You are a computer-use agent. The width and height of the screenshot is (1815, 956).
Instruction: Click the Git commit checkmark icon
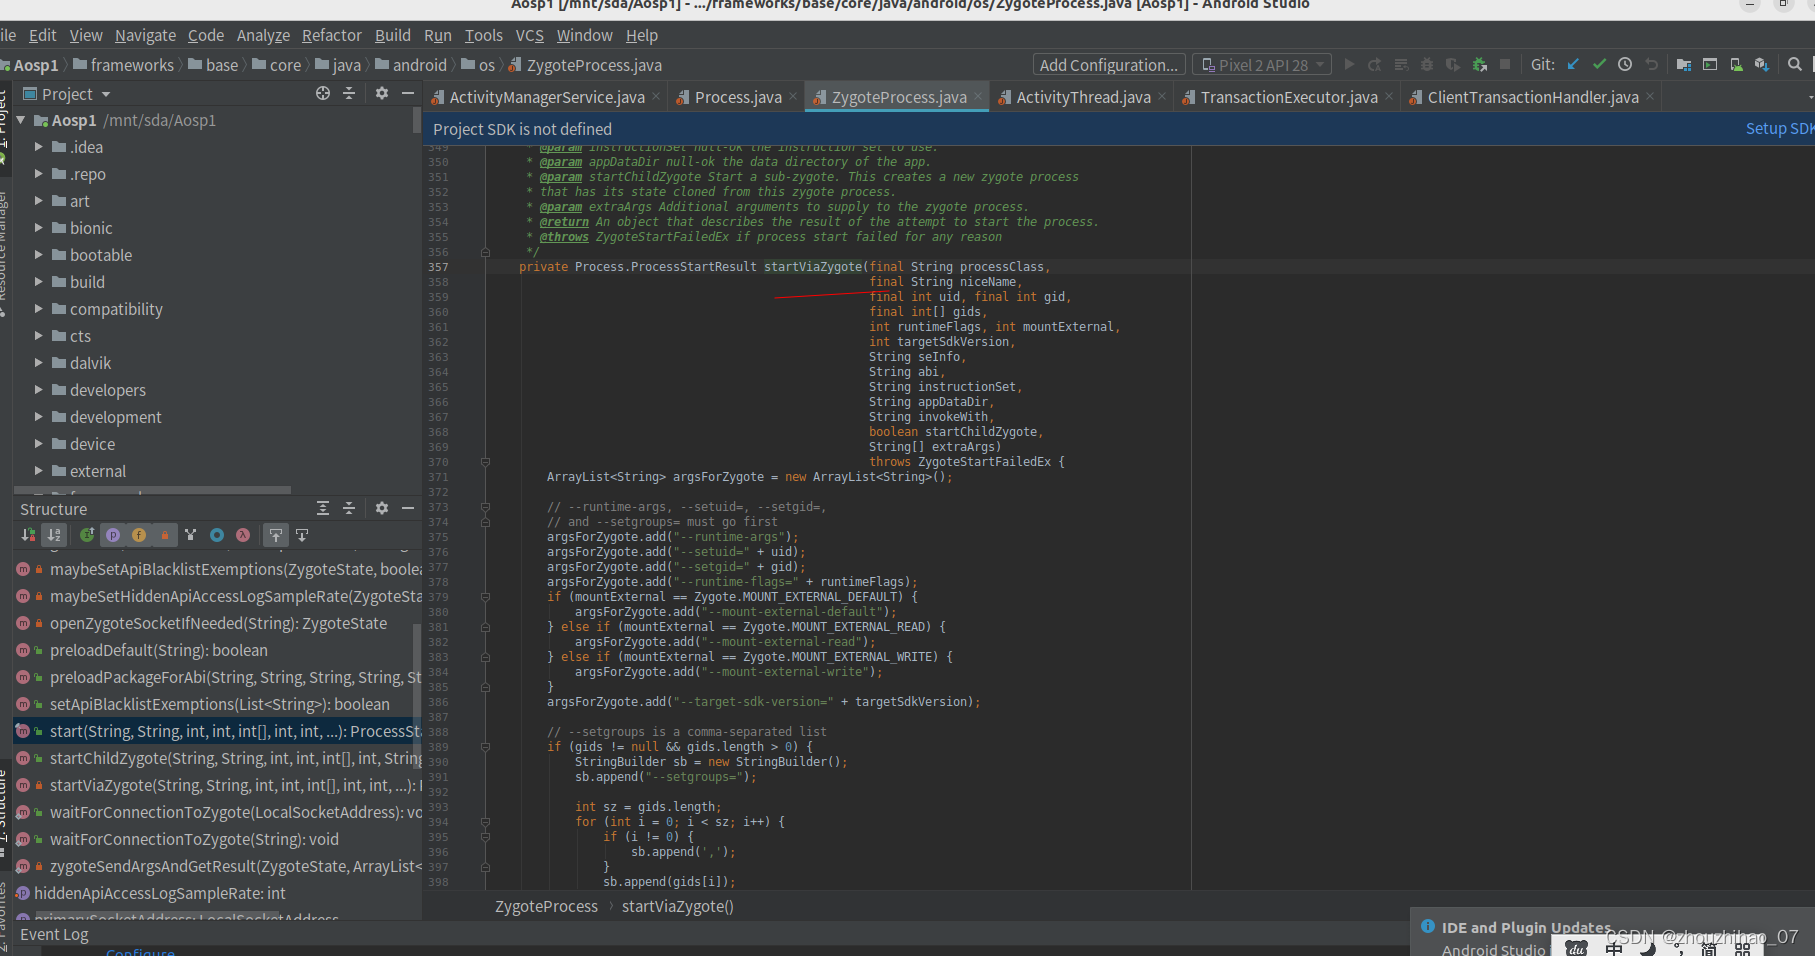pos(1599,65)
